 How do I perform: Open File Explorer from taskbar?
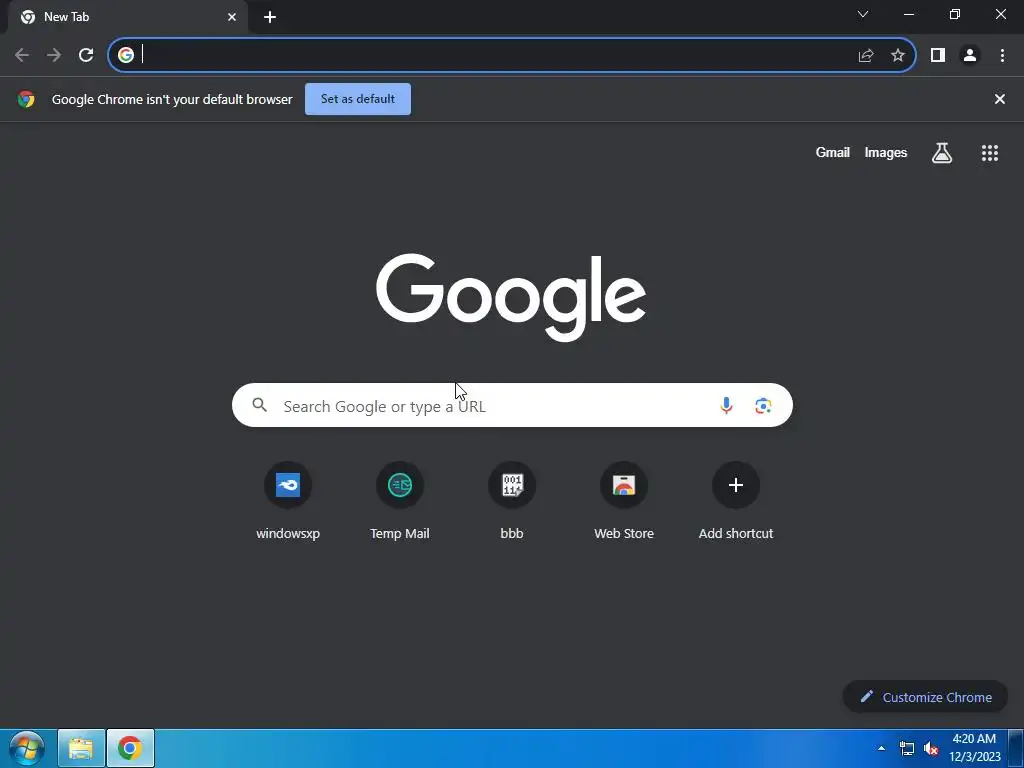pyautogui.click(x=81, y=748)
